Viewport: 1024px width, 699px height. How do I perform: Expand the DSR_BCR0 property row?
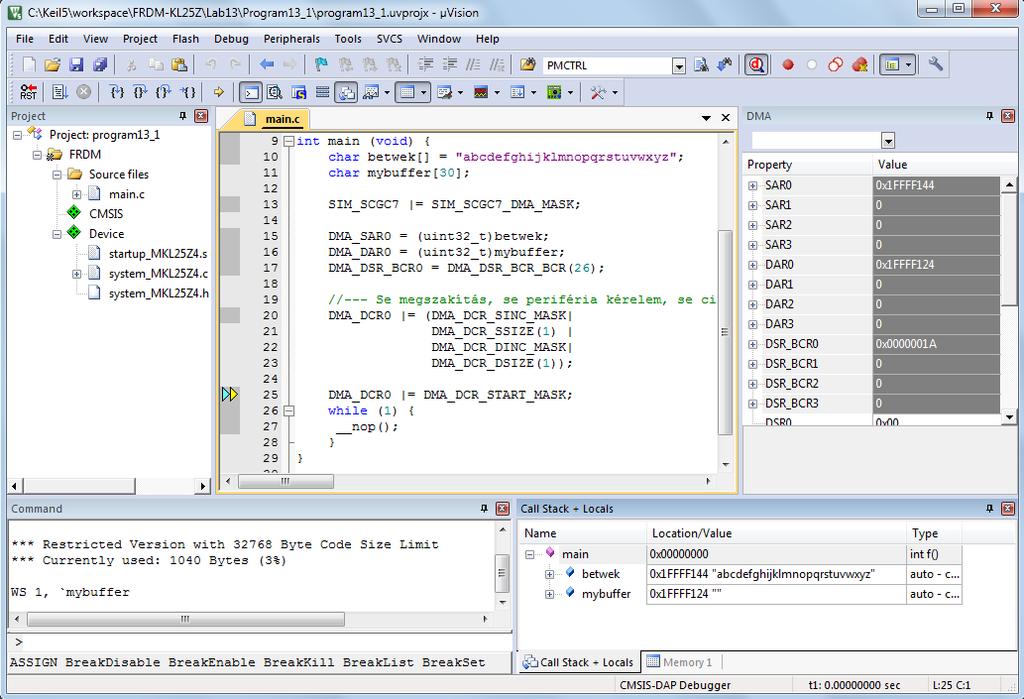pos(753,344)
